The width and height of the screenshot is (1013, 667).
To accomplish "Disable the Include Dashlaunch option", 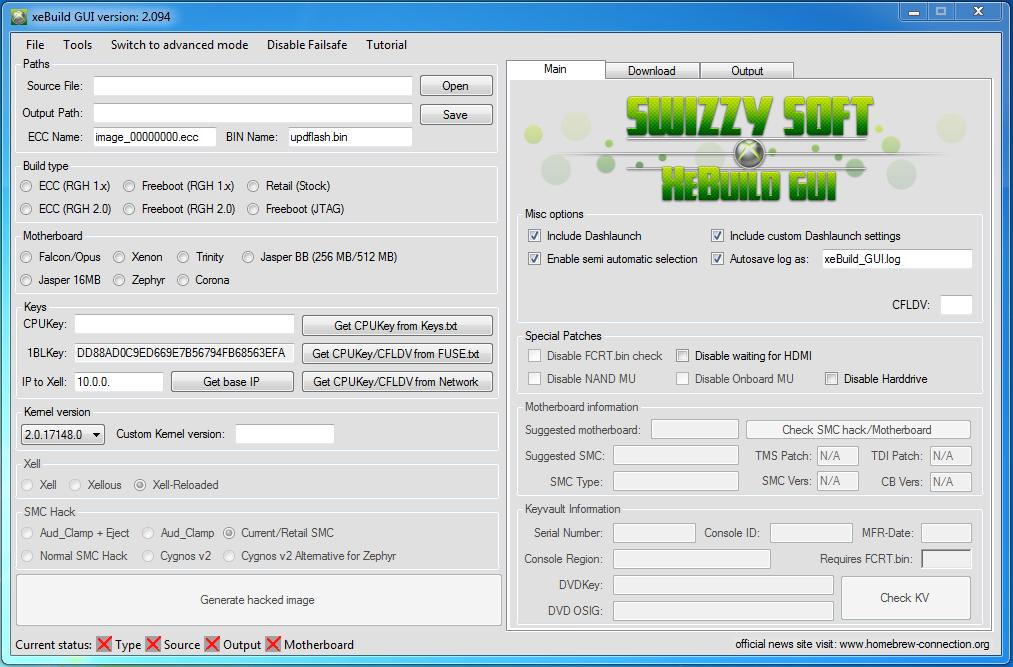I will pyautogui.click(x=535, y=235).
